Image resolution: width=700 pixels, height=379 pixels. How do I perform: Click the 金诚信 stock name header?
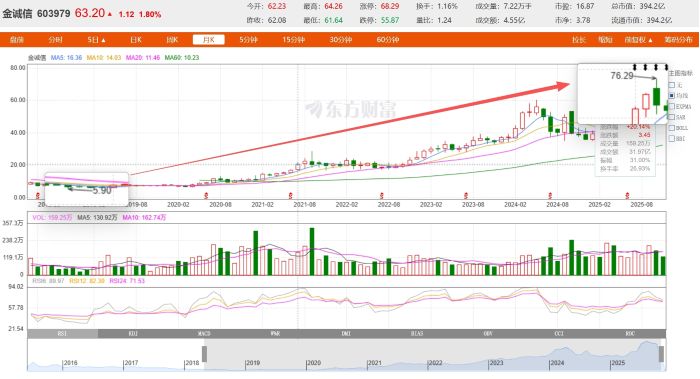pyautogui.click(x=17, y=14)
